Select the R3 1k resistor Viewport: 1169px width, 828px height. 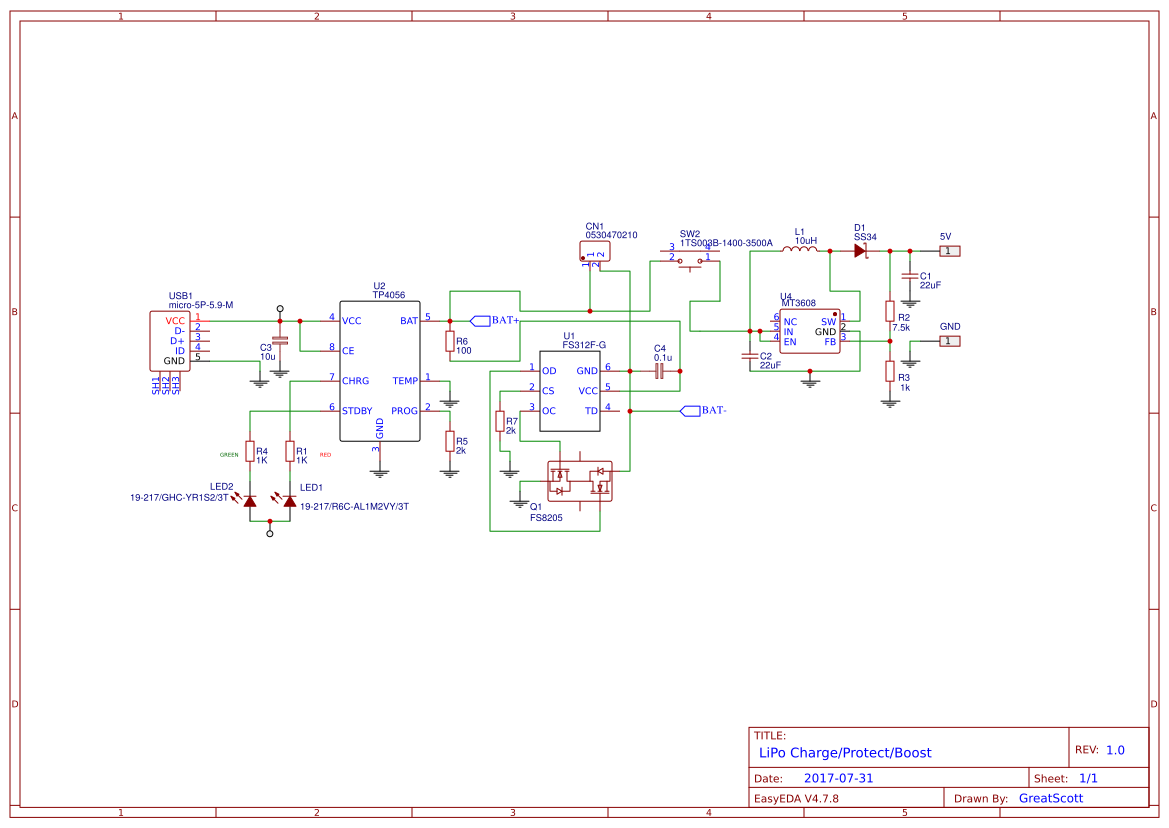click(x=889, y=371)
